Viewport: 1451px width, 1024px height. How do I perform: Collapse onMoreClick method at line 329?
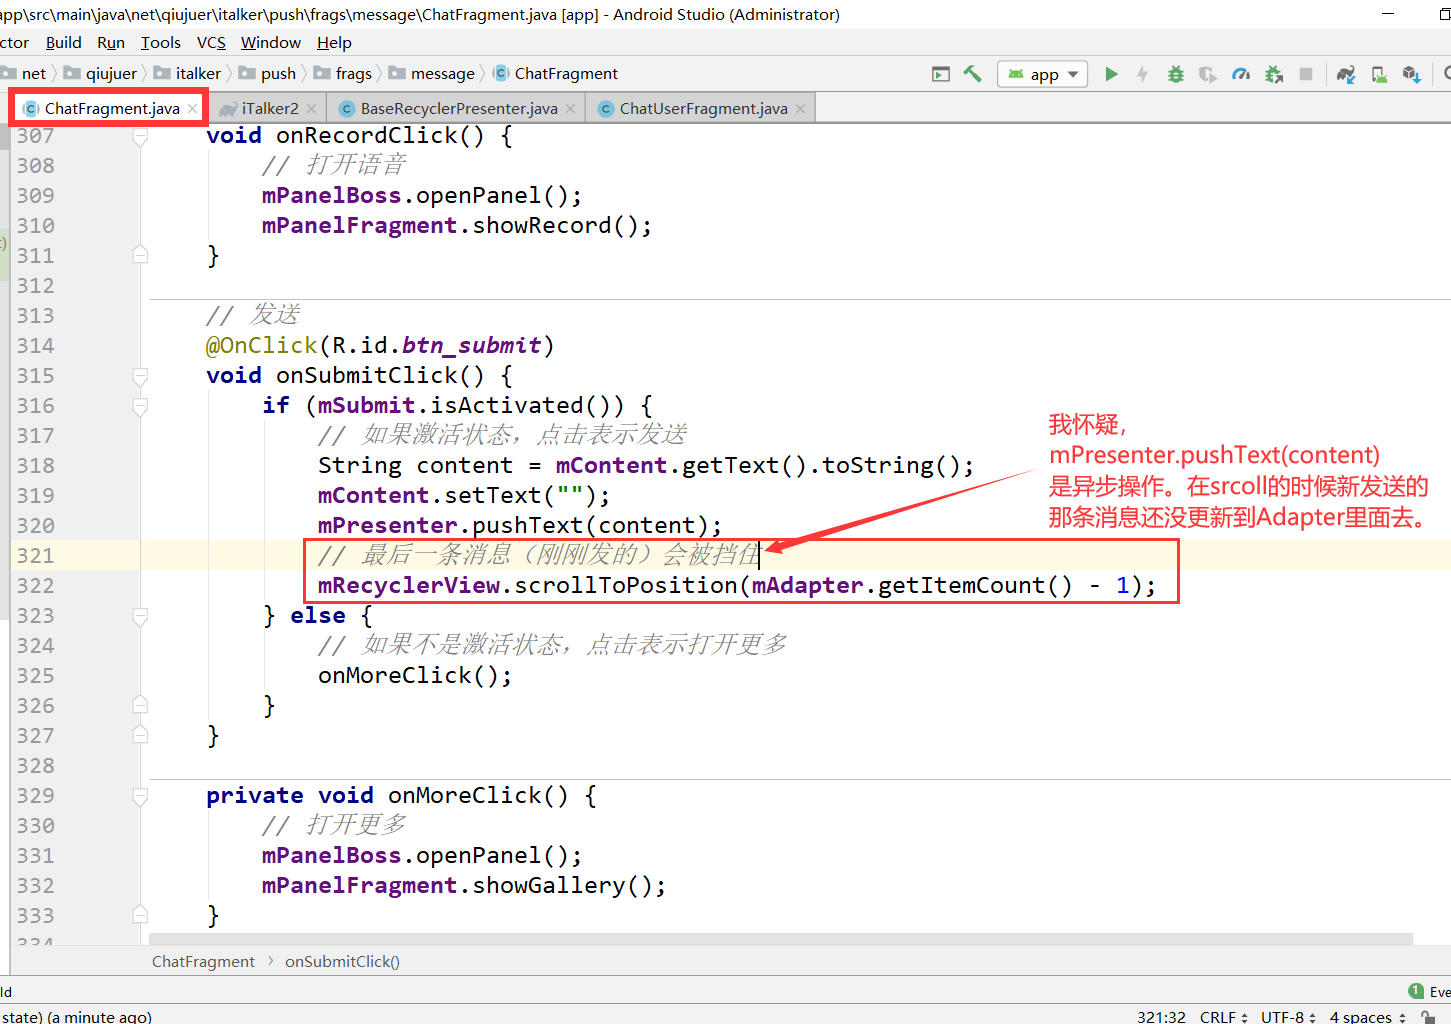pyautogui.click(x=140, y=796)
